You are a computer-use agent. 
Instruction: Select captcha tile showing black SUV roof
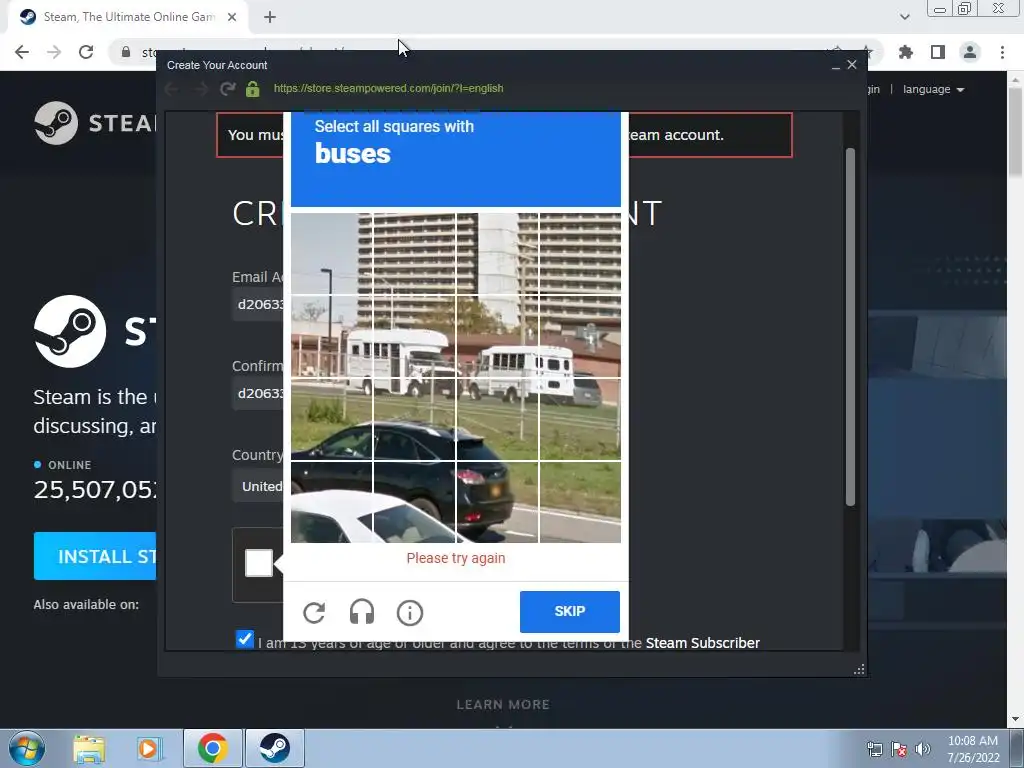pos(414,419)
